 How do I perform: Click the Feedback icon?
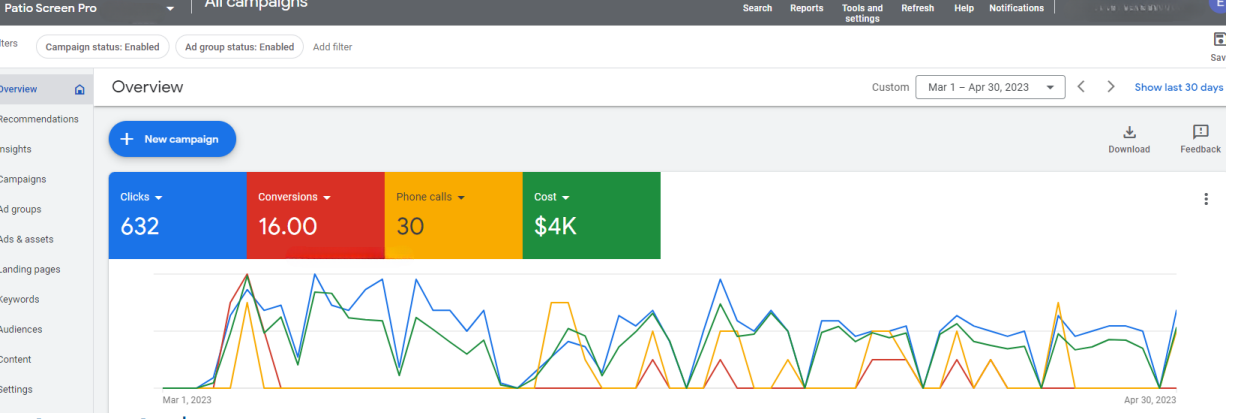click(1201, 132)
